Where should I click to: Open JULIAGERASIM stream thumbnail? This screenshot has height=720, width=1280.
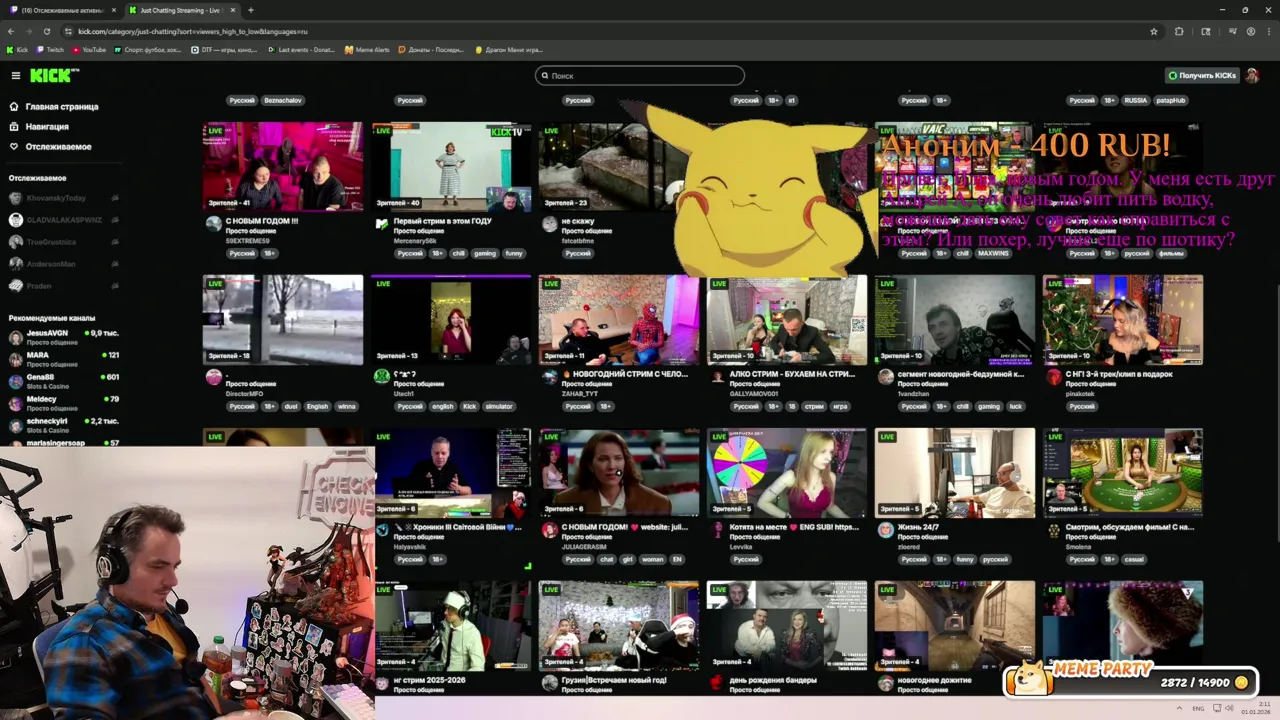pyautogui.click(x=619, y=473)
